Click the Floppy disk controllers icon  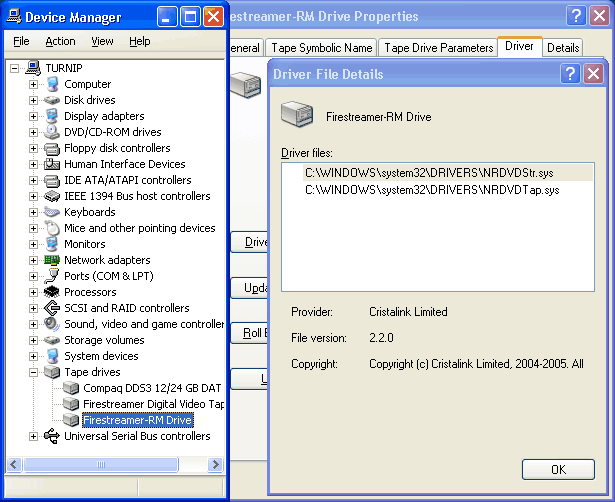click(52, 149)
